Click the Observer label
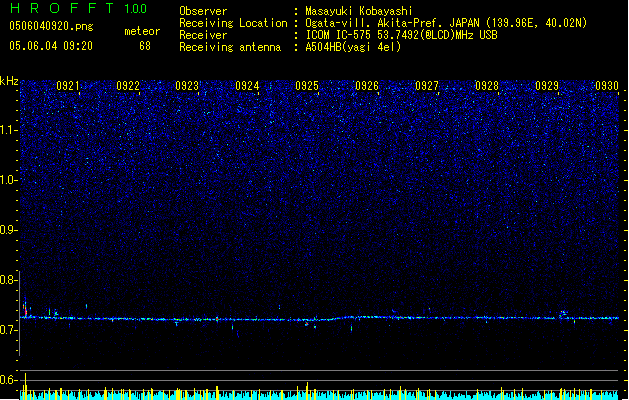629x400 pixels. (203, 11)
